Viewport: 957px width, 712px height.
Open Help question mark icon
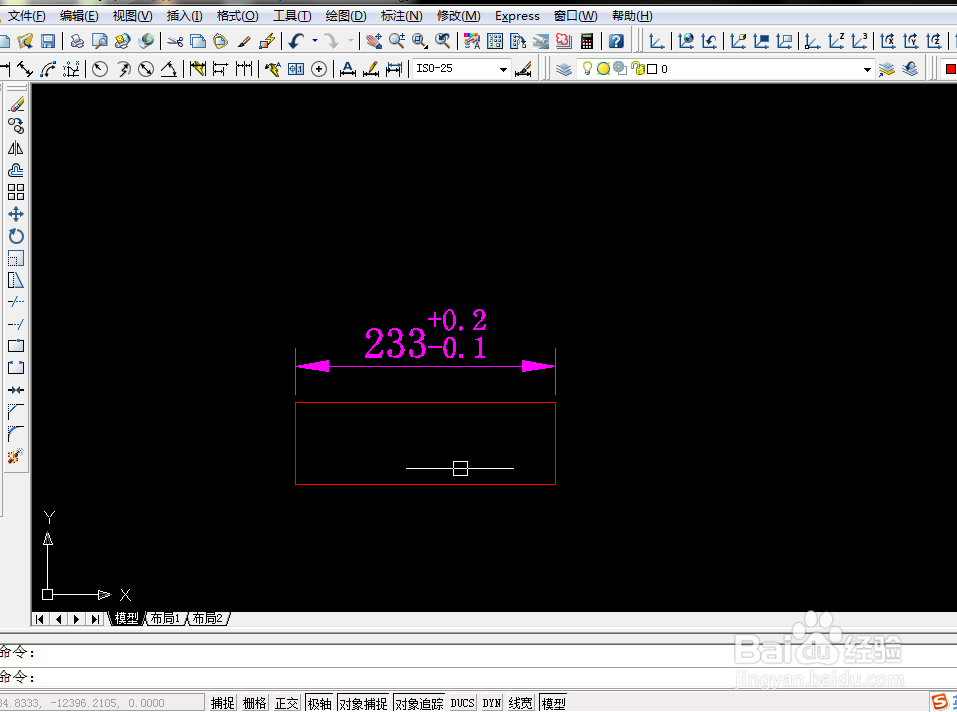[616, 41]
